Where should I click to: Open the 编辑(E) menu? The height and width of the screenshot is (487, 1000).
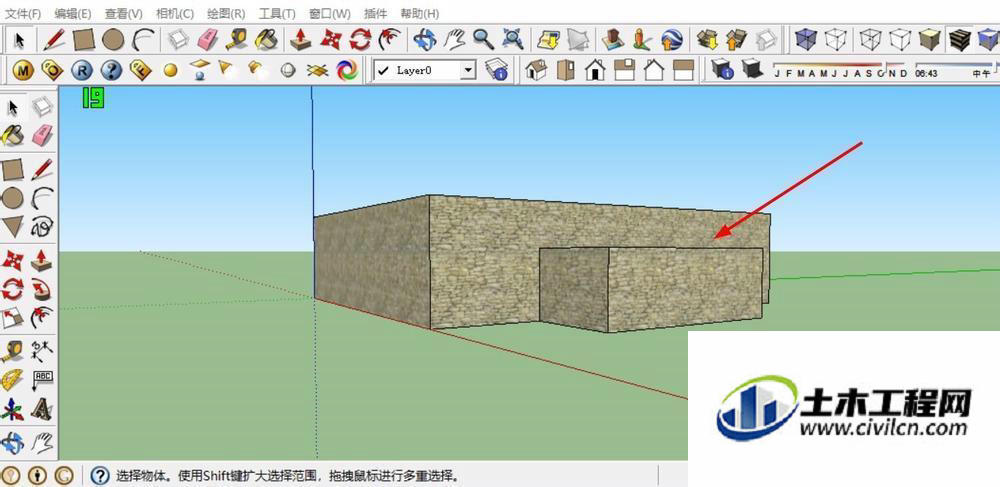point(73,13)
